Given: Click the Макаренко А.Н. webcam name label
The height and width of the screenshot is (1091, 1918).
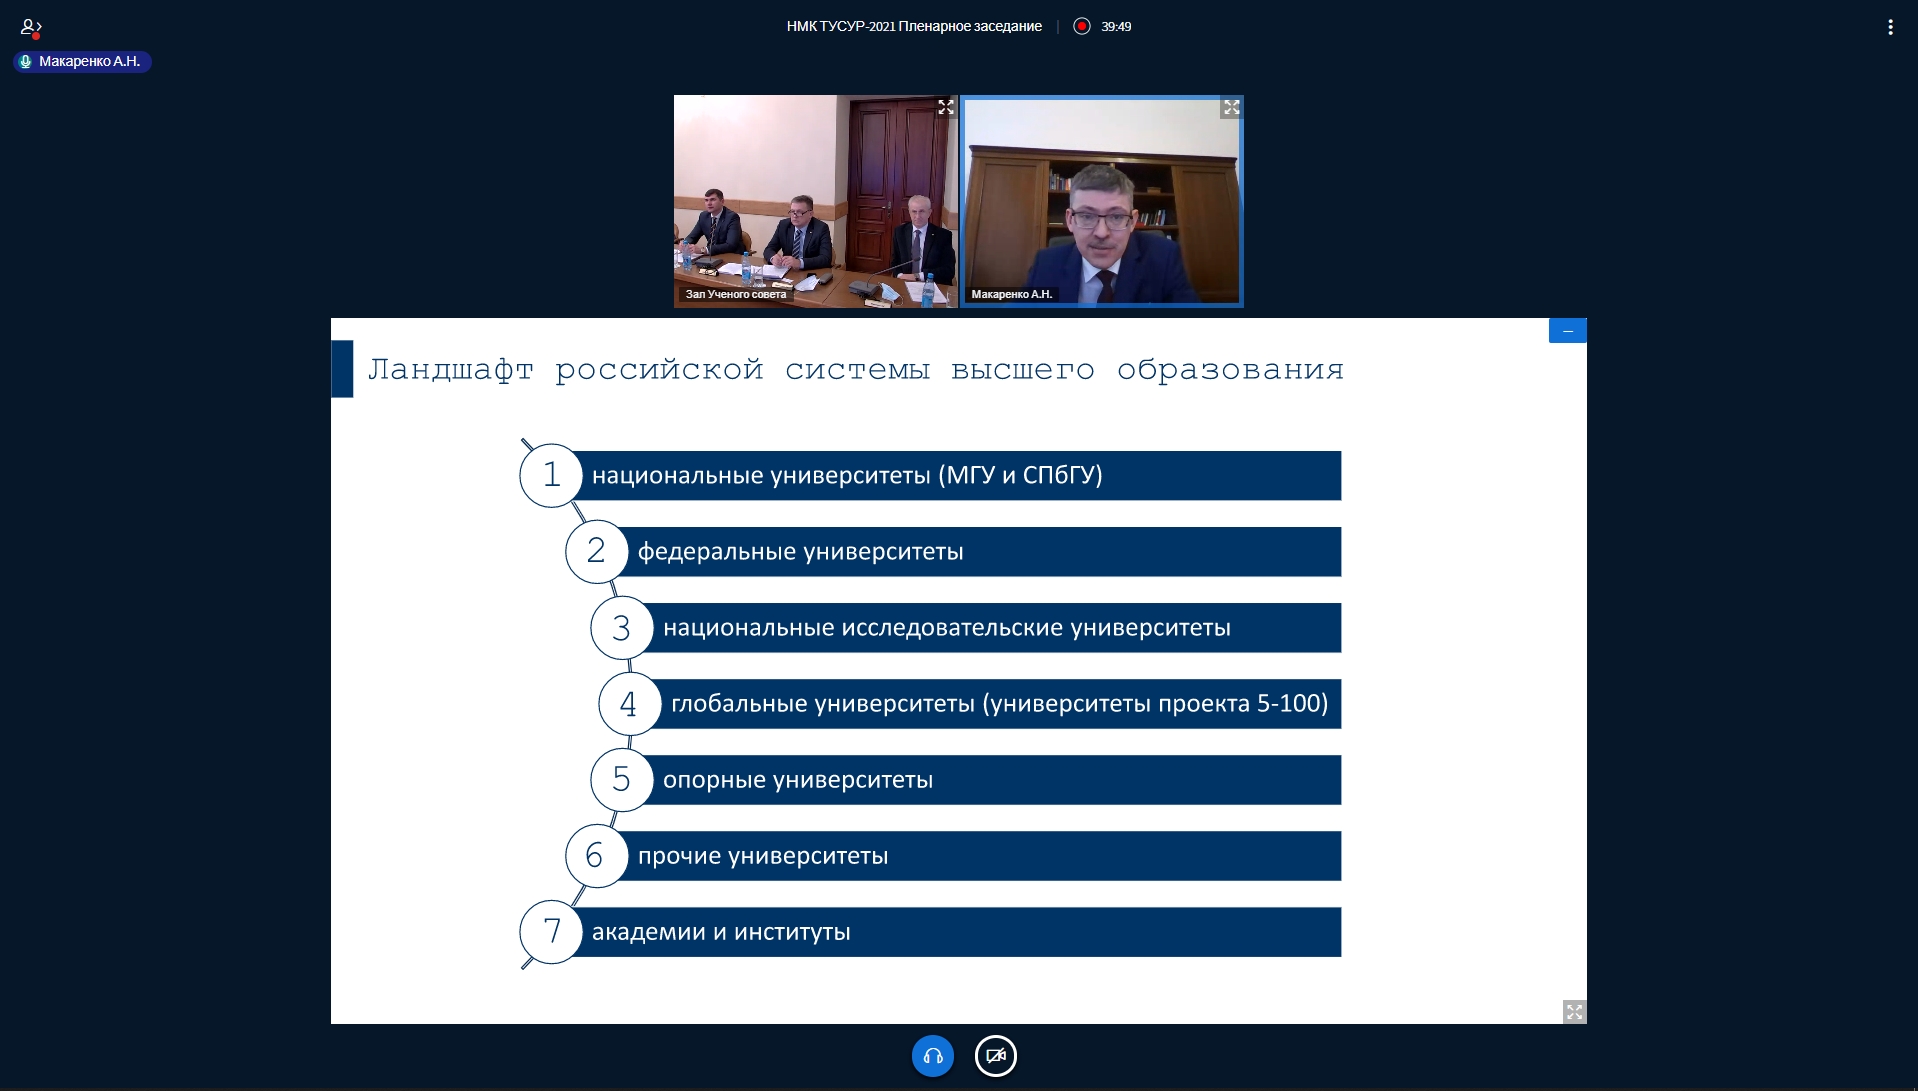Looking at the screenshot, I should coord(1011,294).
